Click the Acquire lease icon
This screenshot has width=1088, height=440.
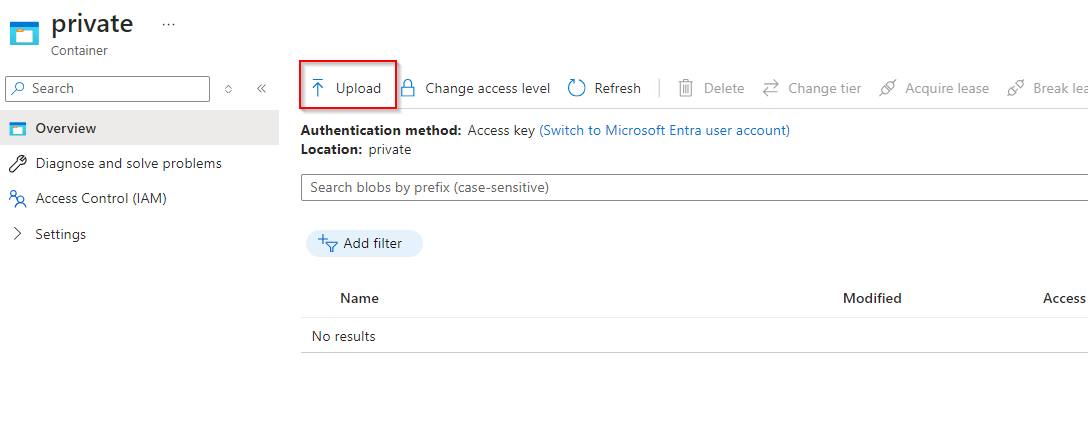(888, 88)
